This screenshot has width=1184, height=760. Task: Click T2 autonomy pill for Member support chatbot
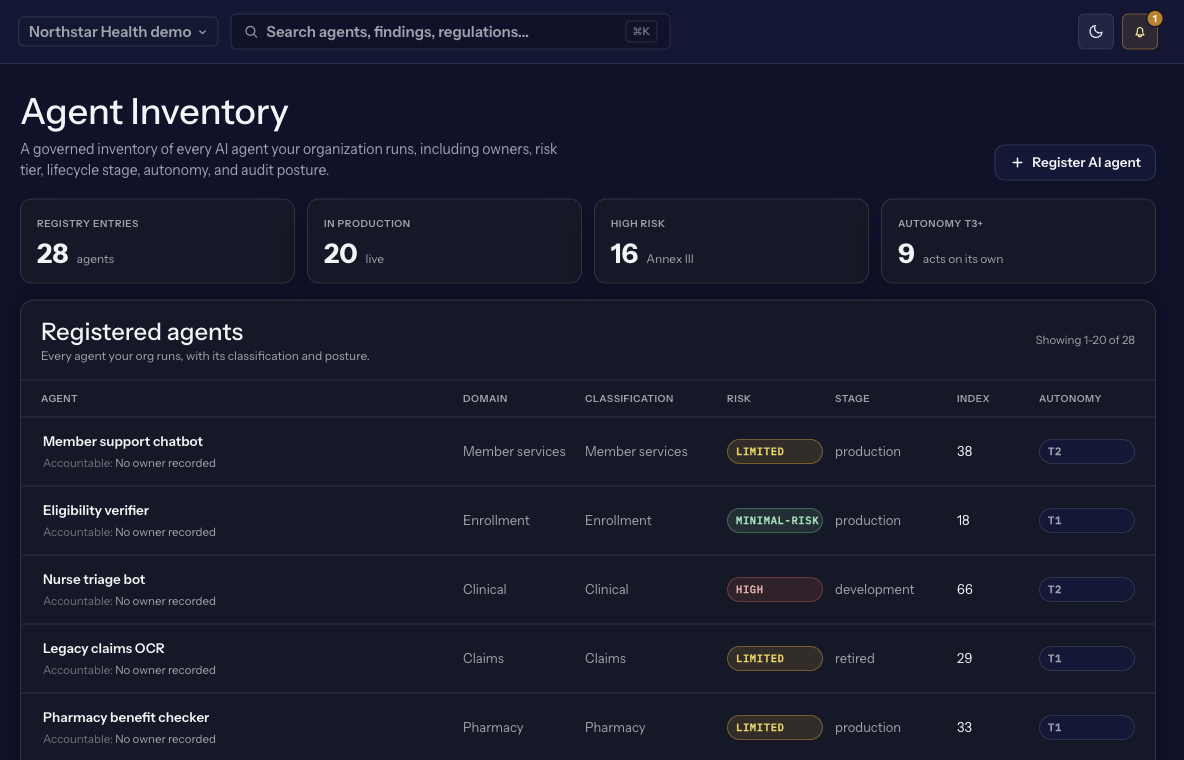point(1087,451)
